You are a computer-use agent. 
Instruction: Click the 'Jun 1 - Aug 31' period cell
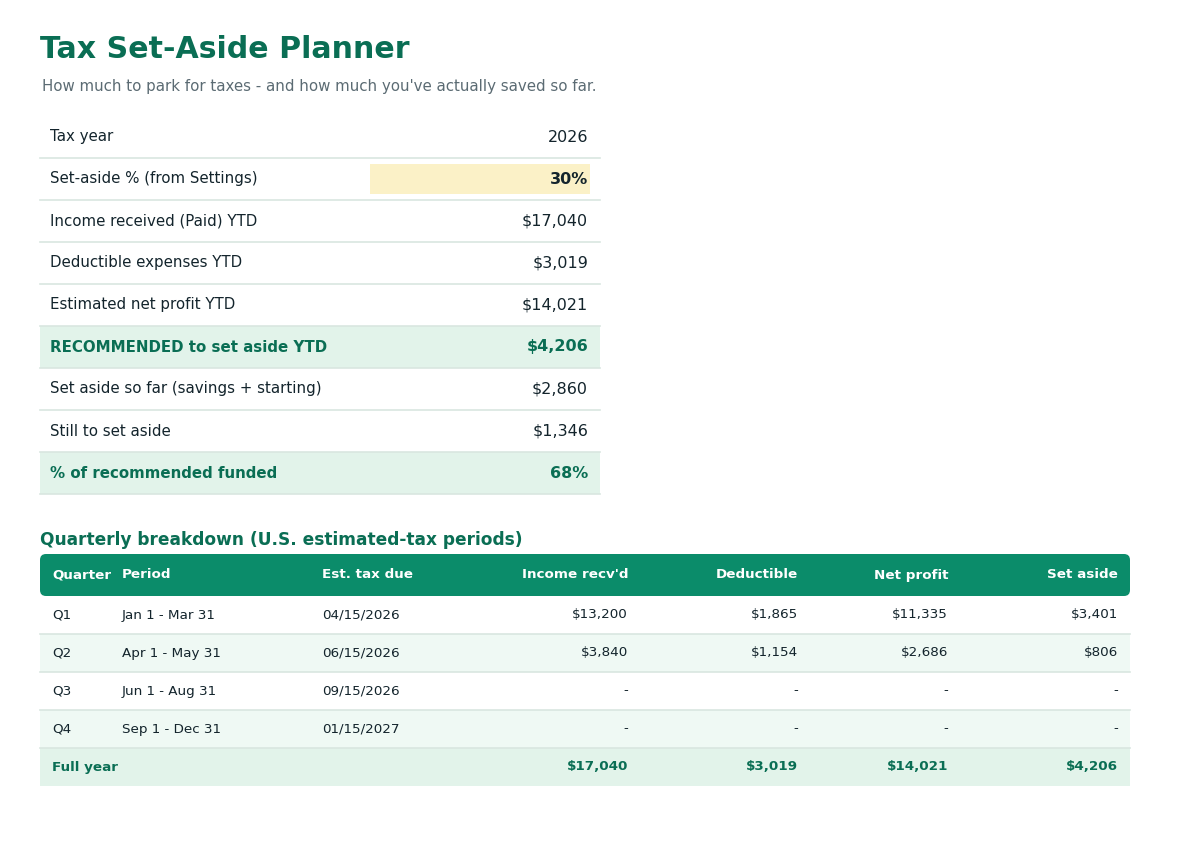[168, 691]
